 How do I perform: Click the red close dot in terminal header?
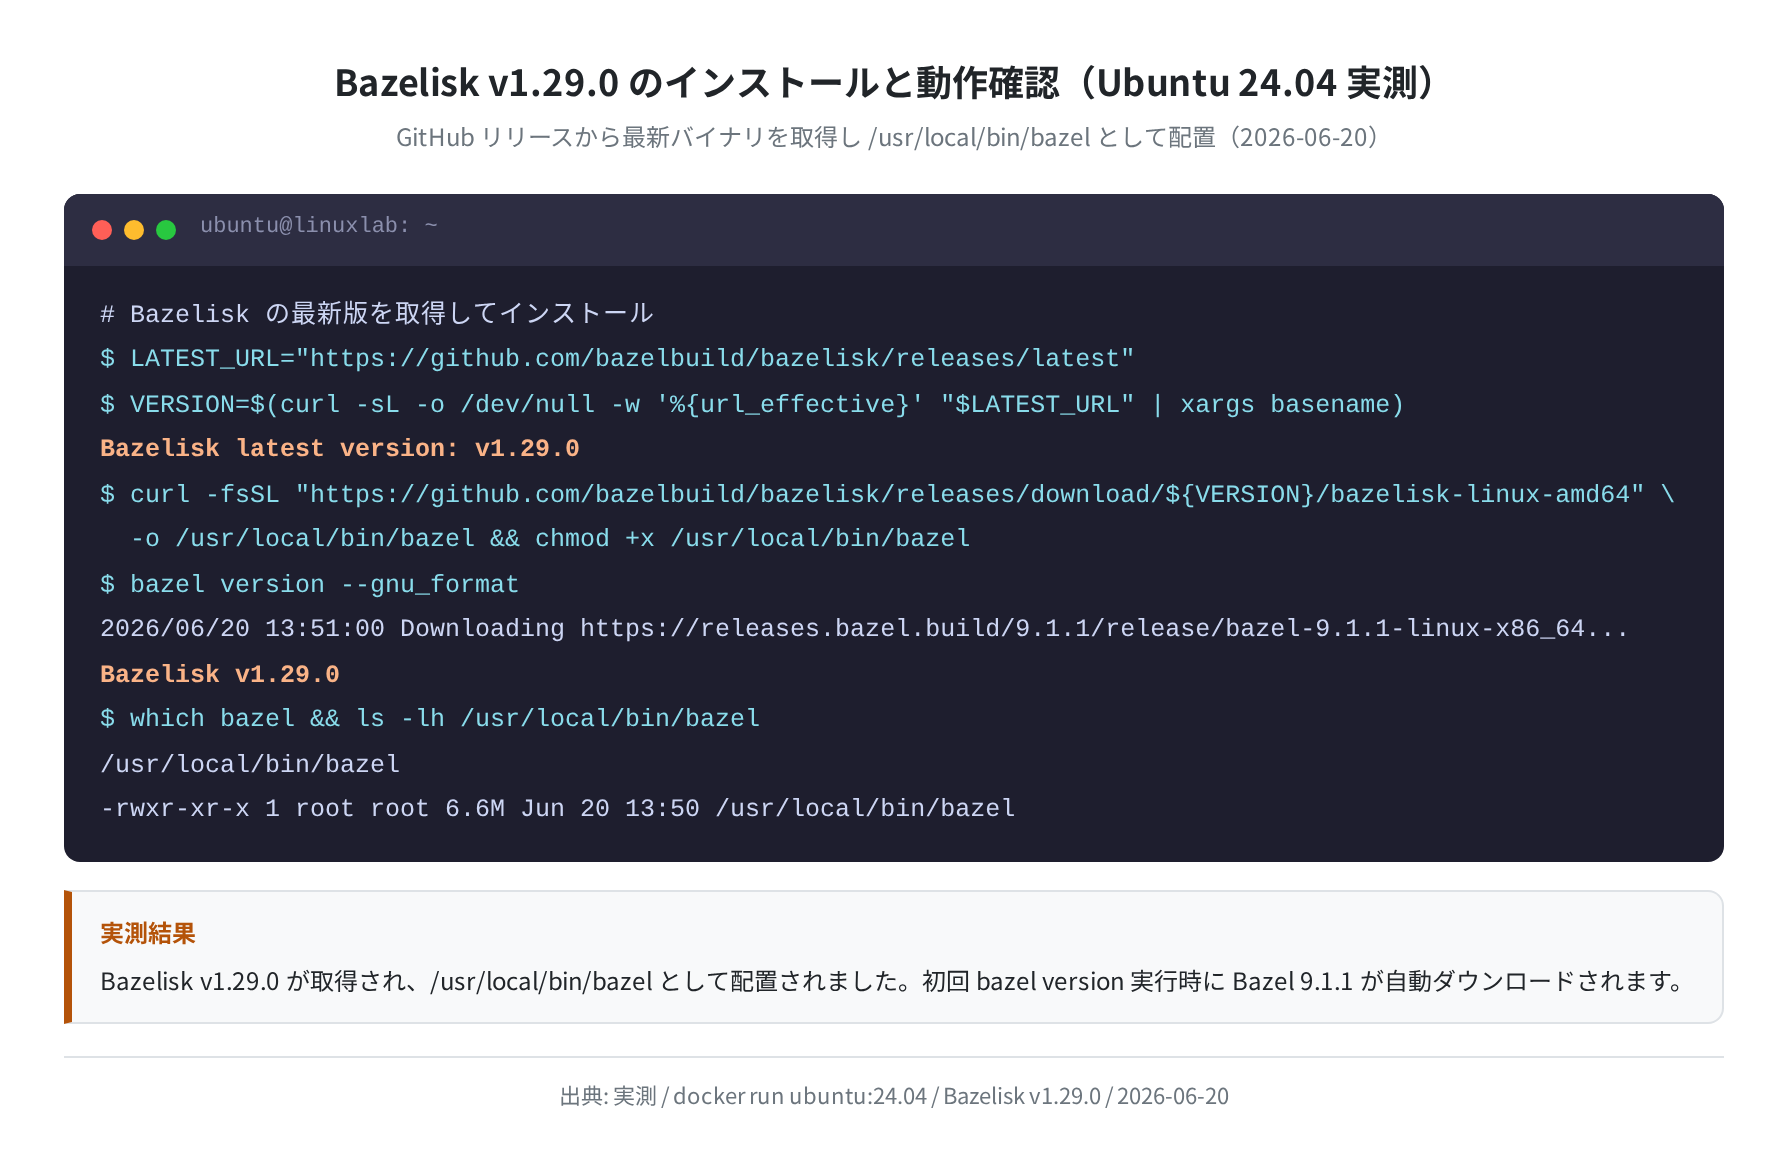[102, 230]
